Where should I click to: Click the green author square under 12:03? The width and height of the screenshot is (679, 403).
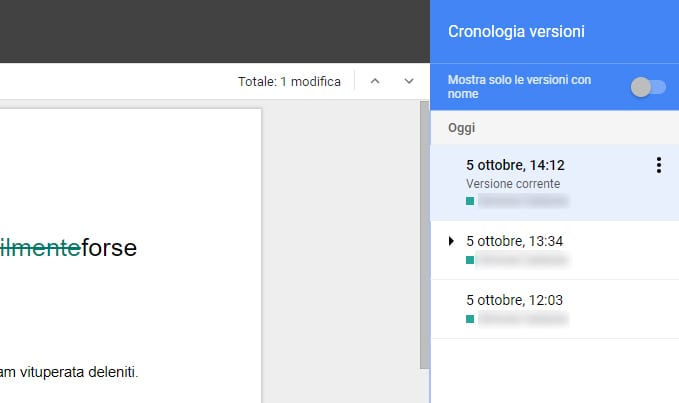(x=470, y=319)
